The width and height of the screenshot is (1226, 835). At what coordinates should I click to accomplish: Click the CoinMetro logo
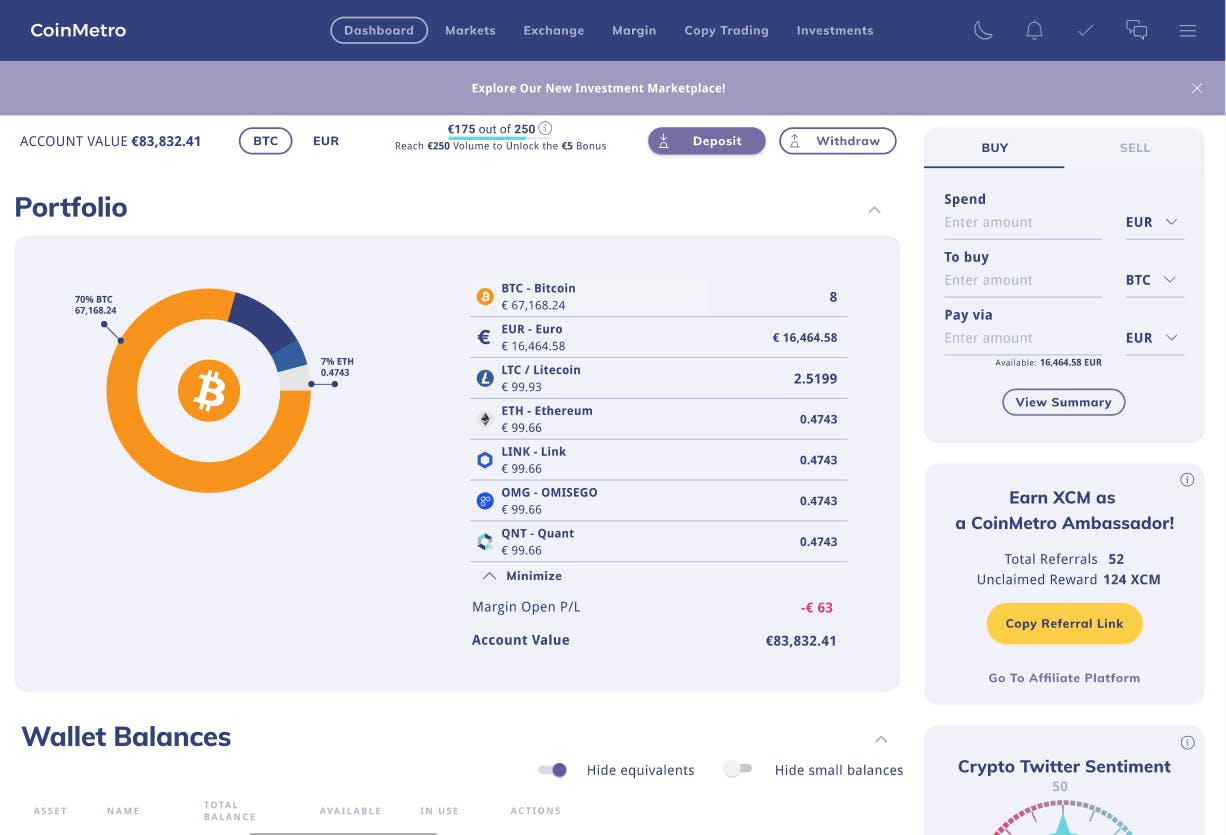[x=78, y=30]
